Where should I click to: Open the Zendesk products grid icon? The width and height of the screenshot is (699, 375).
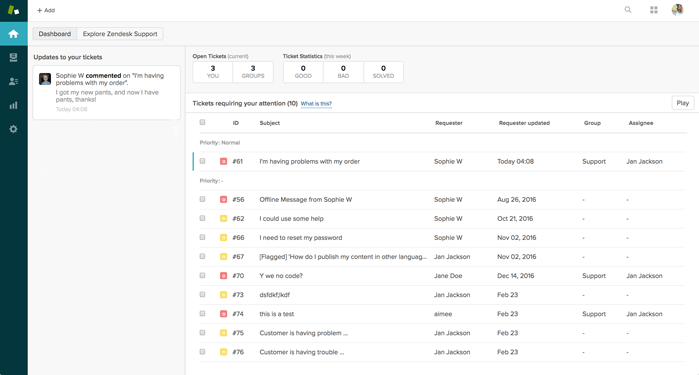(654, 10)
